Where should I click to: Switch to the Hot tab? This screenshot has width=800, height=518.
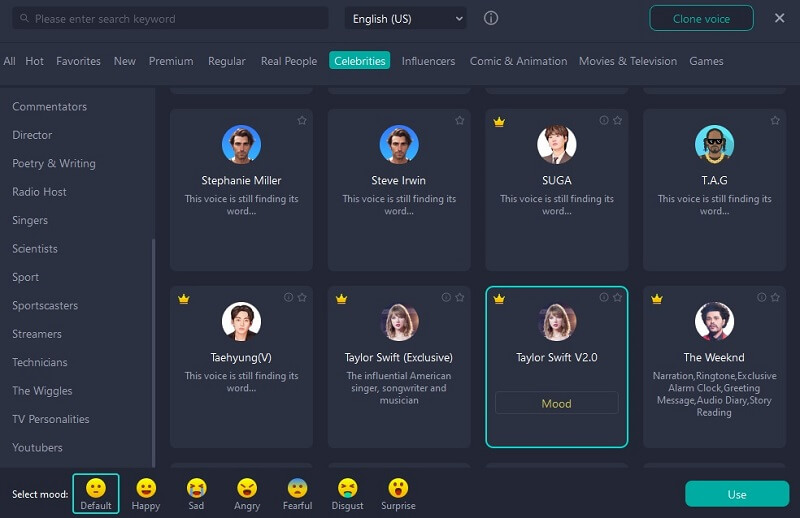coord(34,61)
